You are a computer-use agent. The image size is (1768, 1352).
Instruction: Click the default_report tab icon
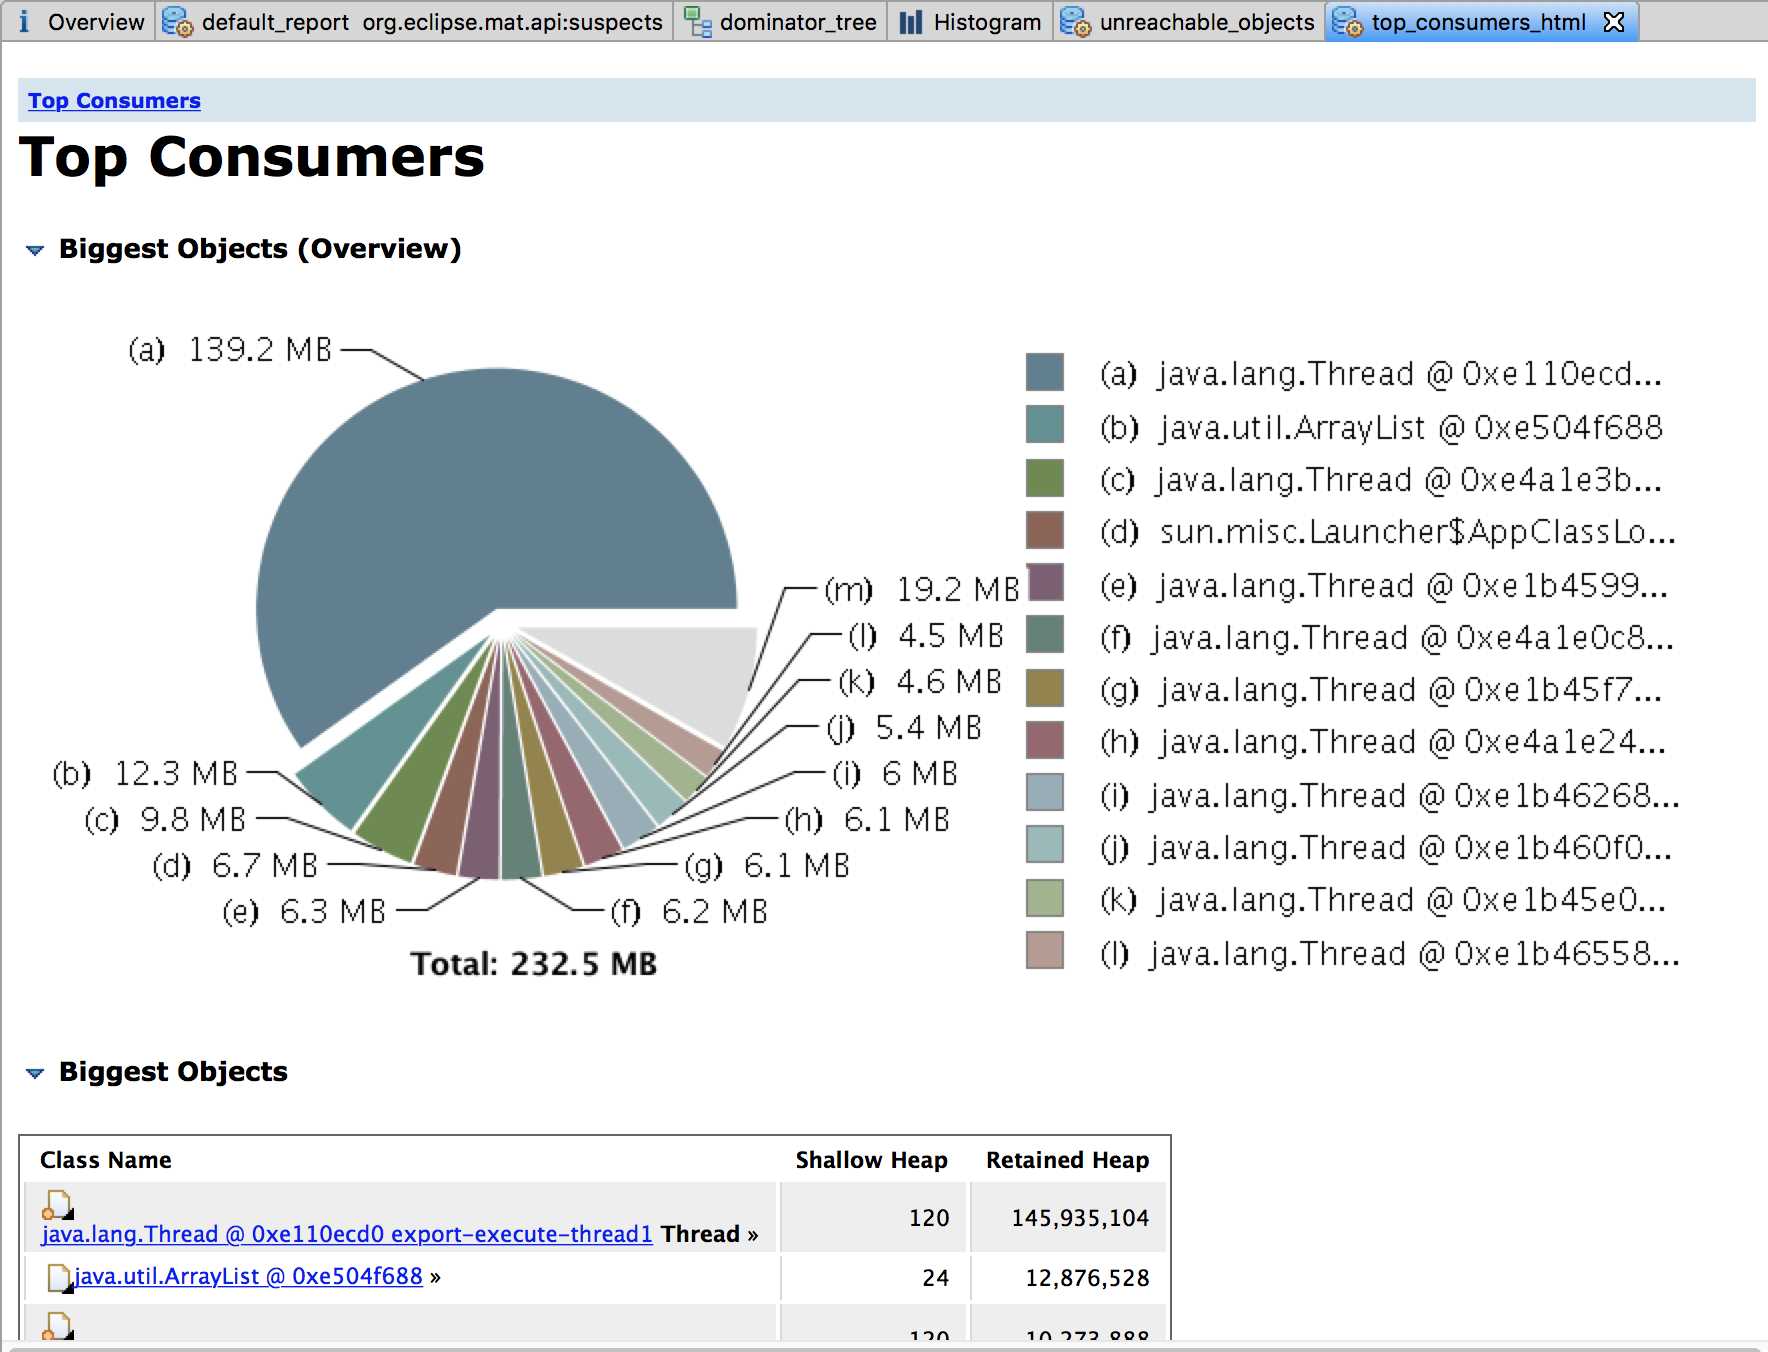click(178, 22)
